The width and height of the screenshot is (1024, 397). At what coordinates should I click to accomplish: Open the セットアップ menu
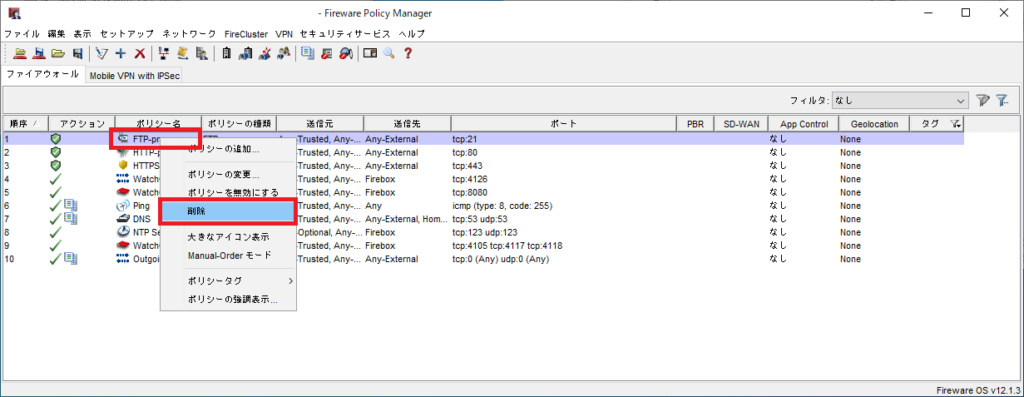pos(127,33)
